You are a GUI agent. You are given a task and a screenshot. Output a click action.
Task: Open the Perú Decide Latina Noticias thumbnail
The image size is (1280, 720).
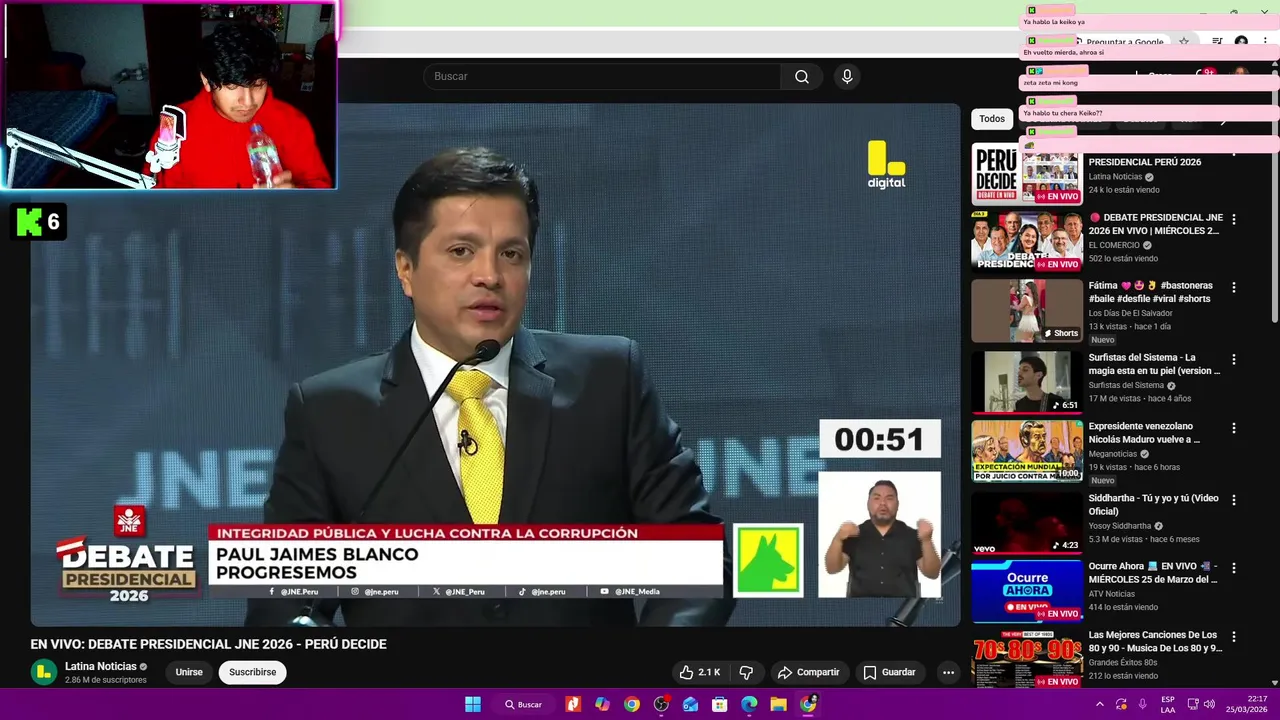pos(1027,174)
